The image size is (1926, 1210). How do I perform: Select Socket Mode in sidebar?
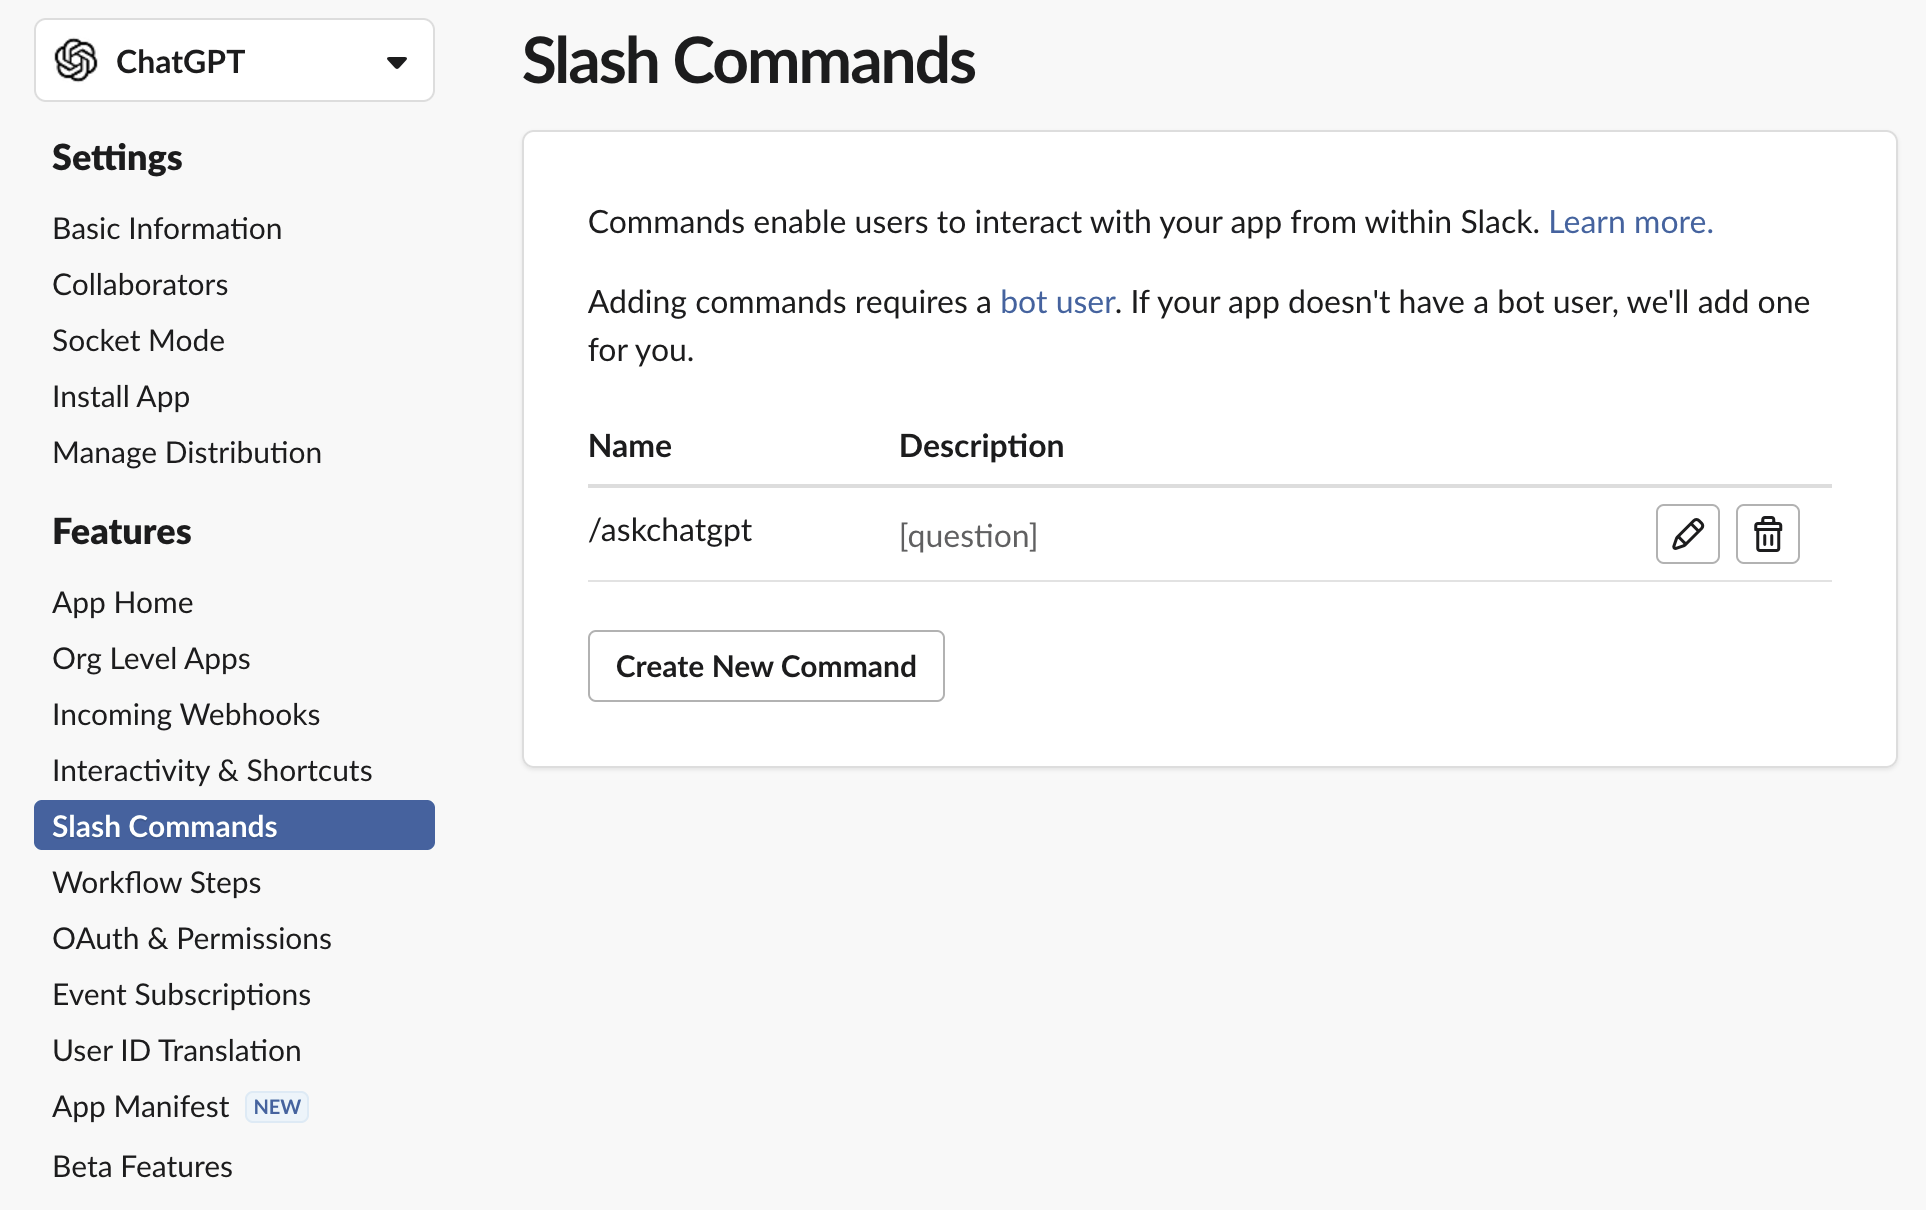coord(138,341)
